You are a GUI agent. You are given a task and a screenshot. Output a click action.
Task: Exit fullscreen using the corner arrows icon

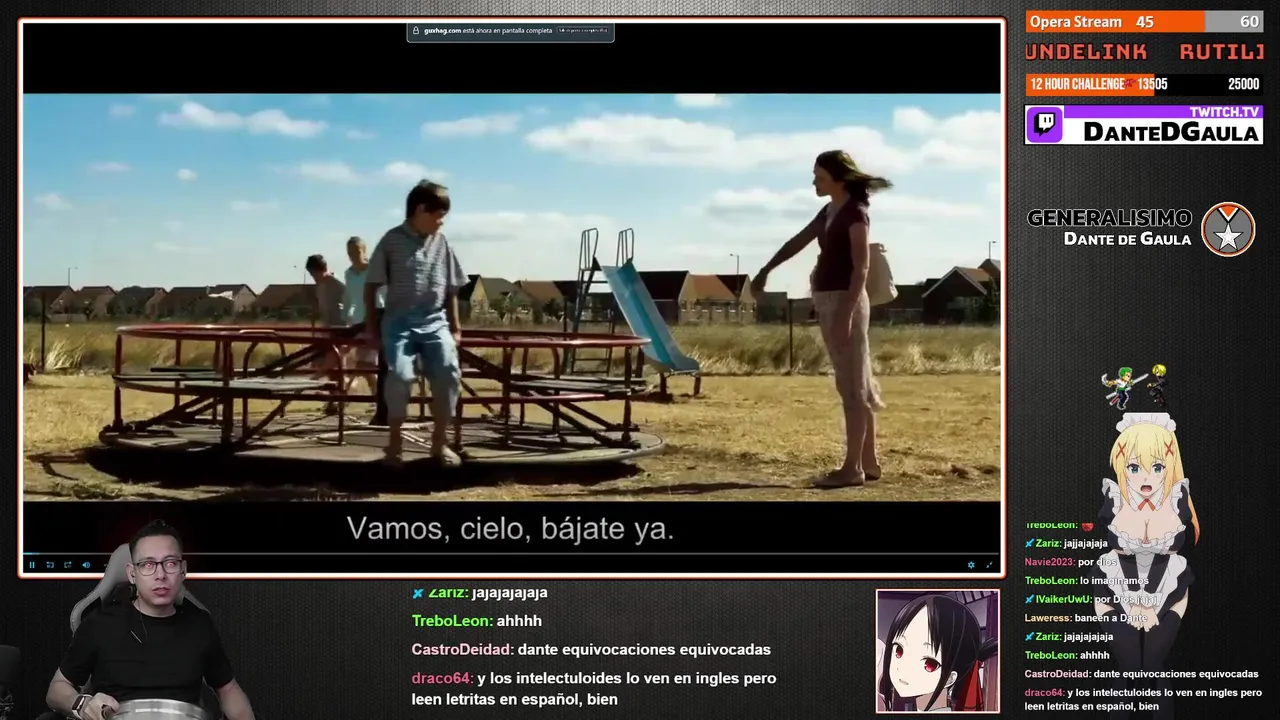point(990,565)
